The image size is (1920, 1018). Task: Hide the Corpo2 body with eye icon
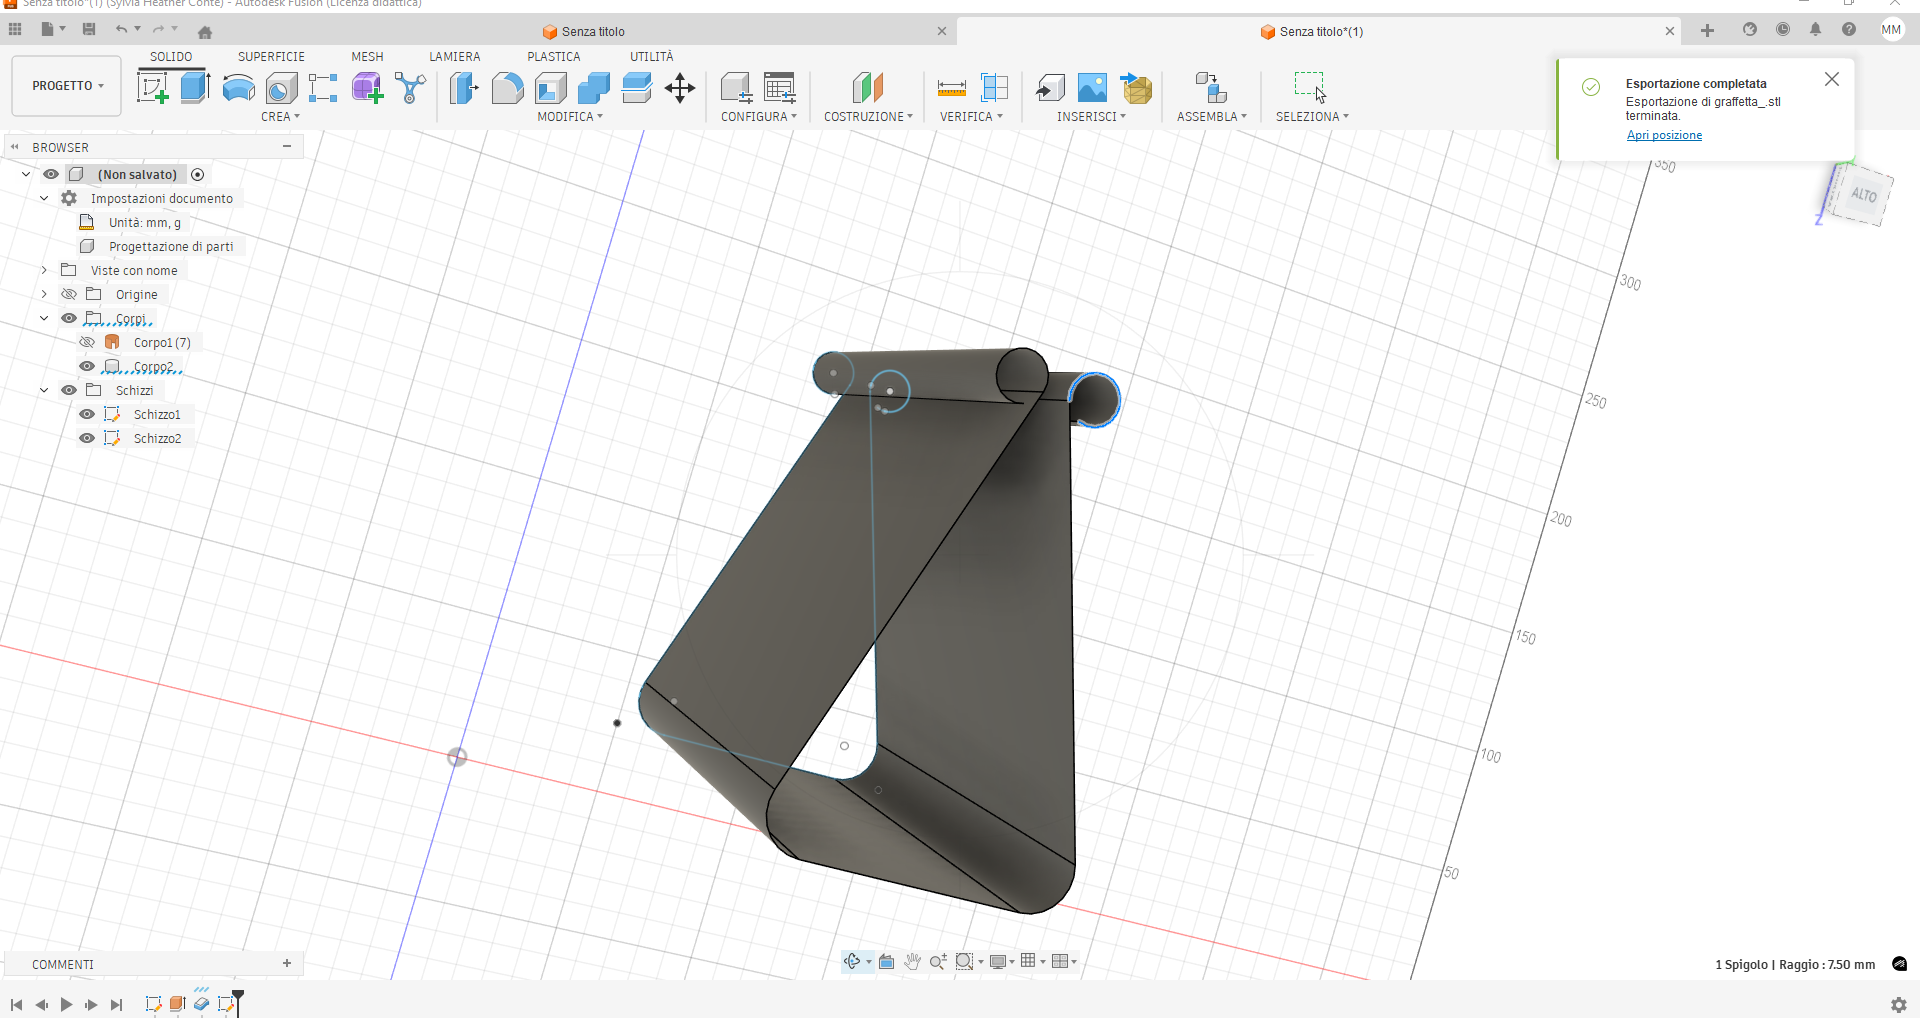pyautogui.click(x=87, y=366)
